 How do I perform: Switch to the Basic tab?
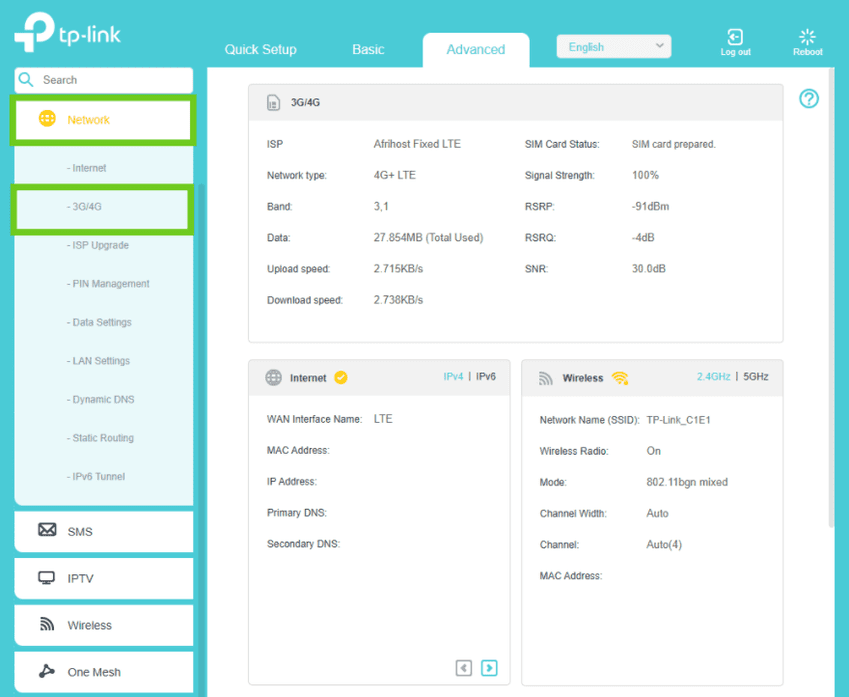368,49
